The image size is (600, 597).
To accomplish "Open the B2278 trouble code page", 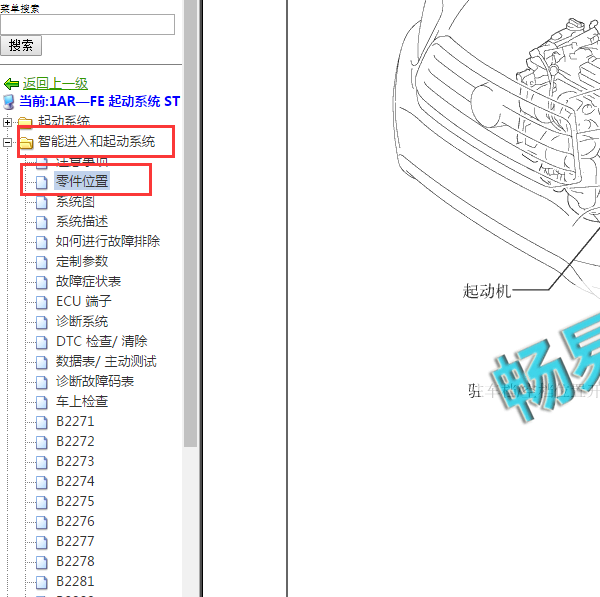I will pos(75,561).
